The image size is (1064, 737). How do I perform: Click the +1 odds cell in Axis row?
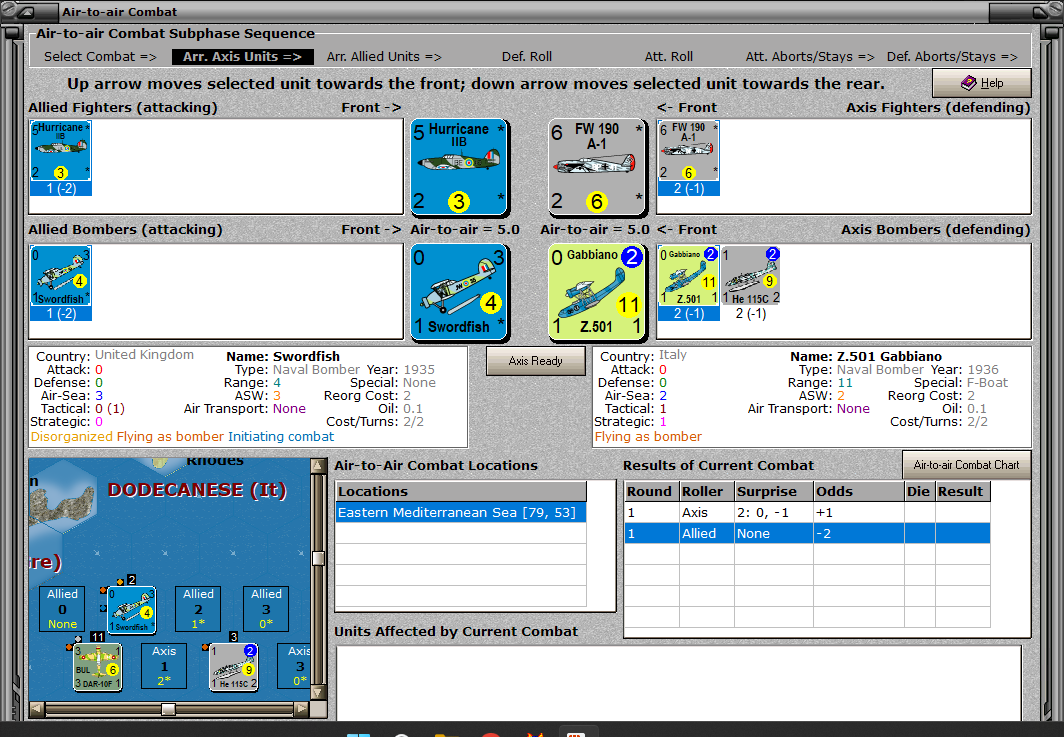[x=858, y=512]
